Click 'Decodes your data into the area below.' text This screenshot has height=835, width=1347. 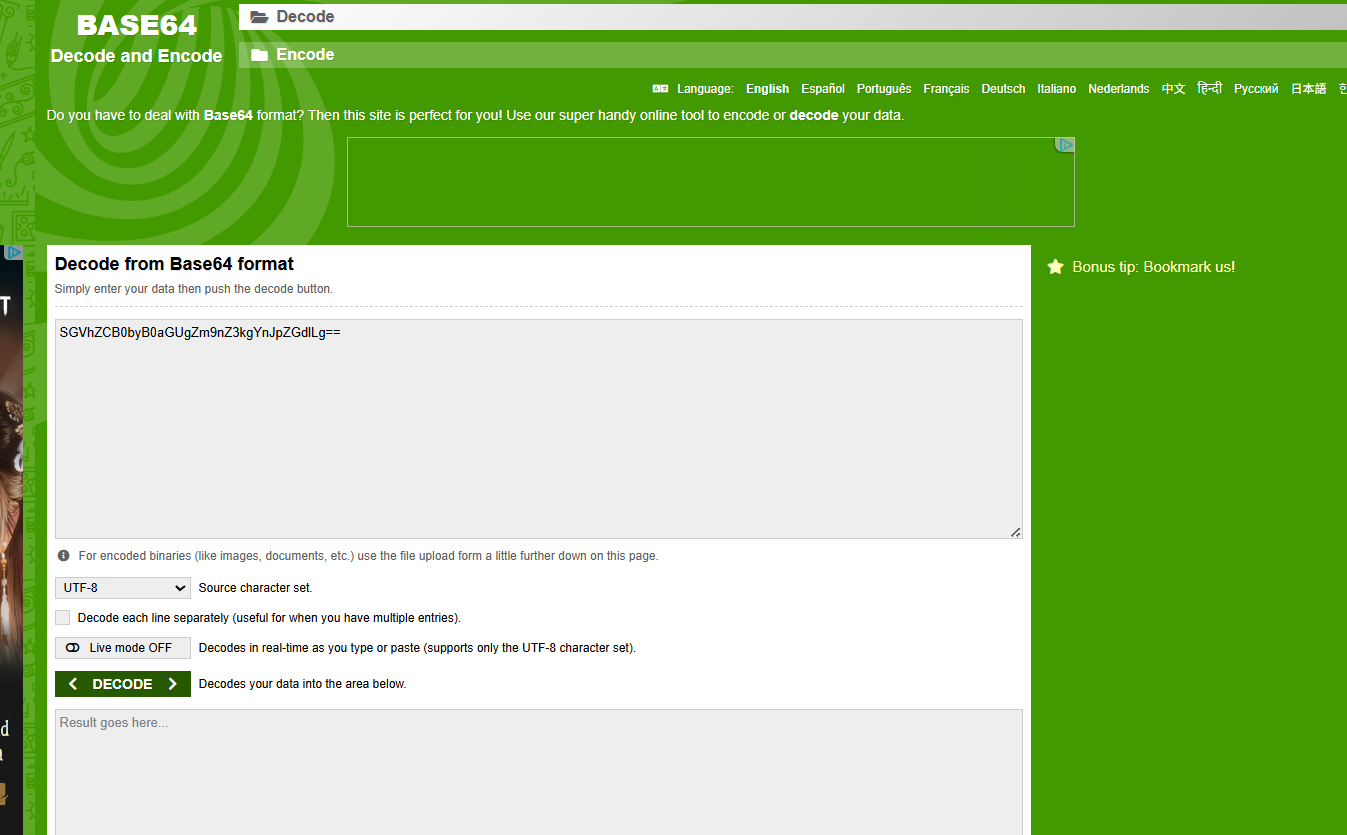[x=303, y=684]
